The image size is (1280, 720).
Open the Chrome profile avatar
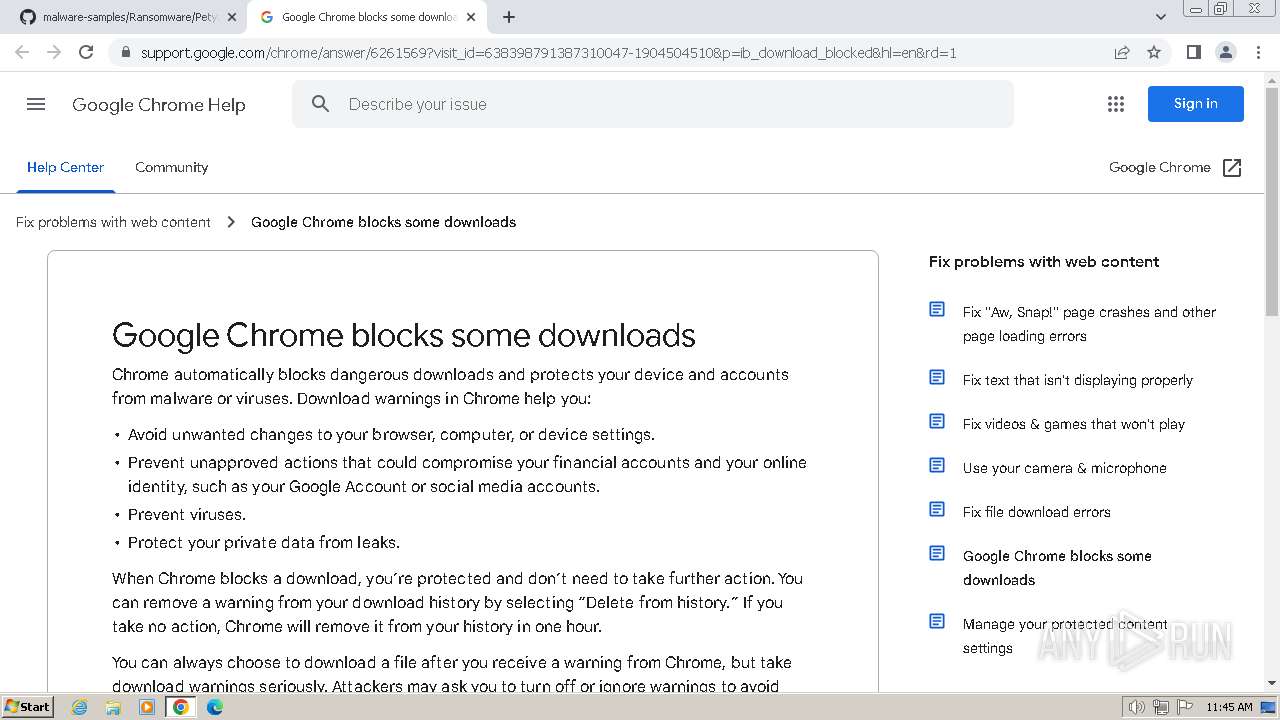[x=1225, y=52]
